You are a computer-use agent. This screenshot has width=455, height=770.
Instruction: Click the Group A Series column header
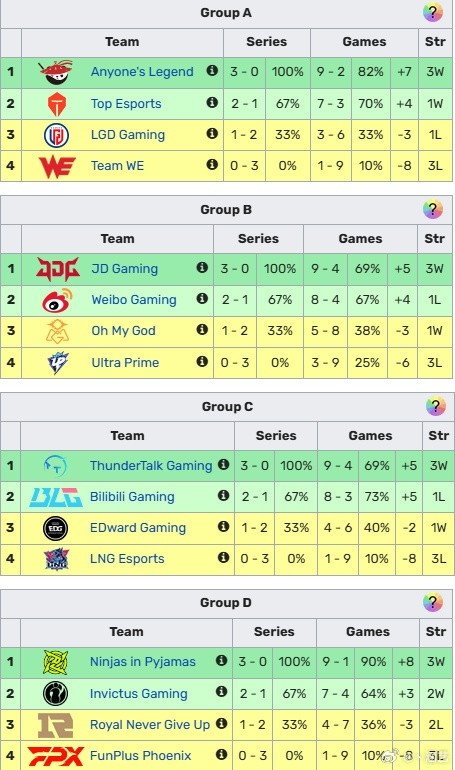coord(267,42)
